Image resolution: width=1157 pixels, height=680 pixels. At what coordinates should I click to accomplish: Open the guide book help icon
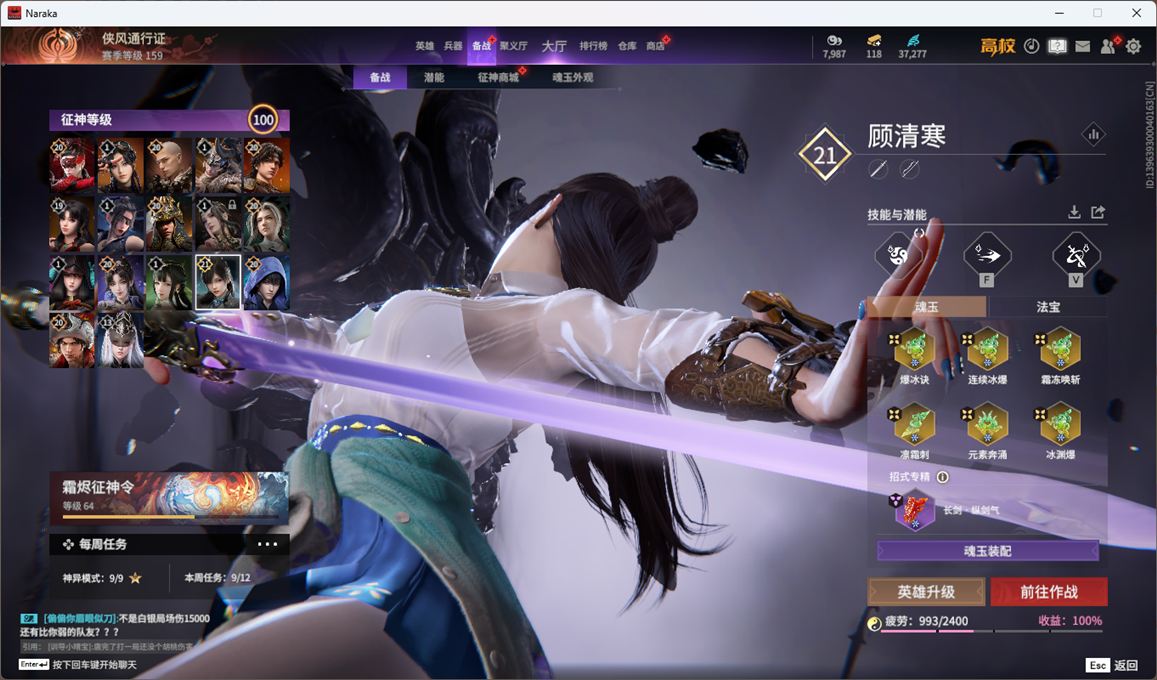click(1057, 46)
